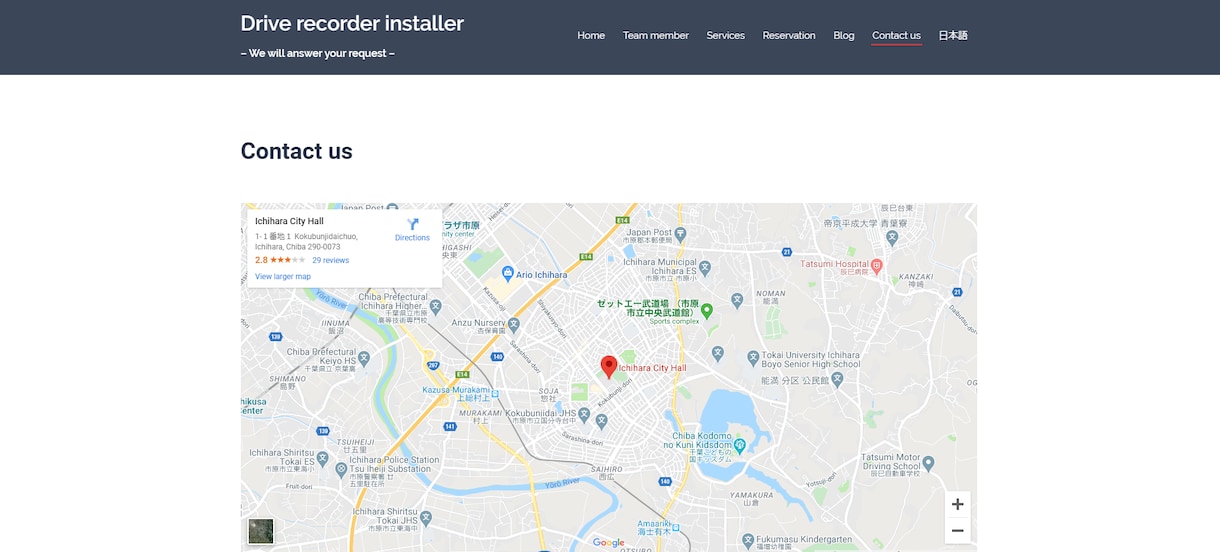Switch site language to 日本語
This screenshot has height=552, width=1220.
click(x=953, y=35)
